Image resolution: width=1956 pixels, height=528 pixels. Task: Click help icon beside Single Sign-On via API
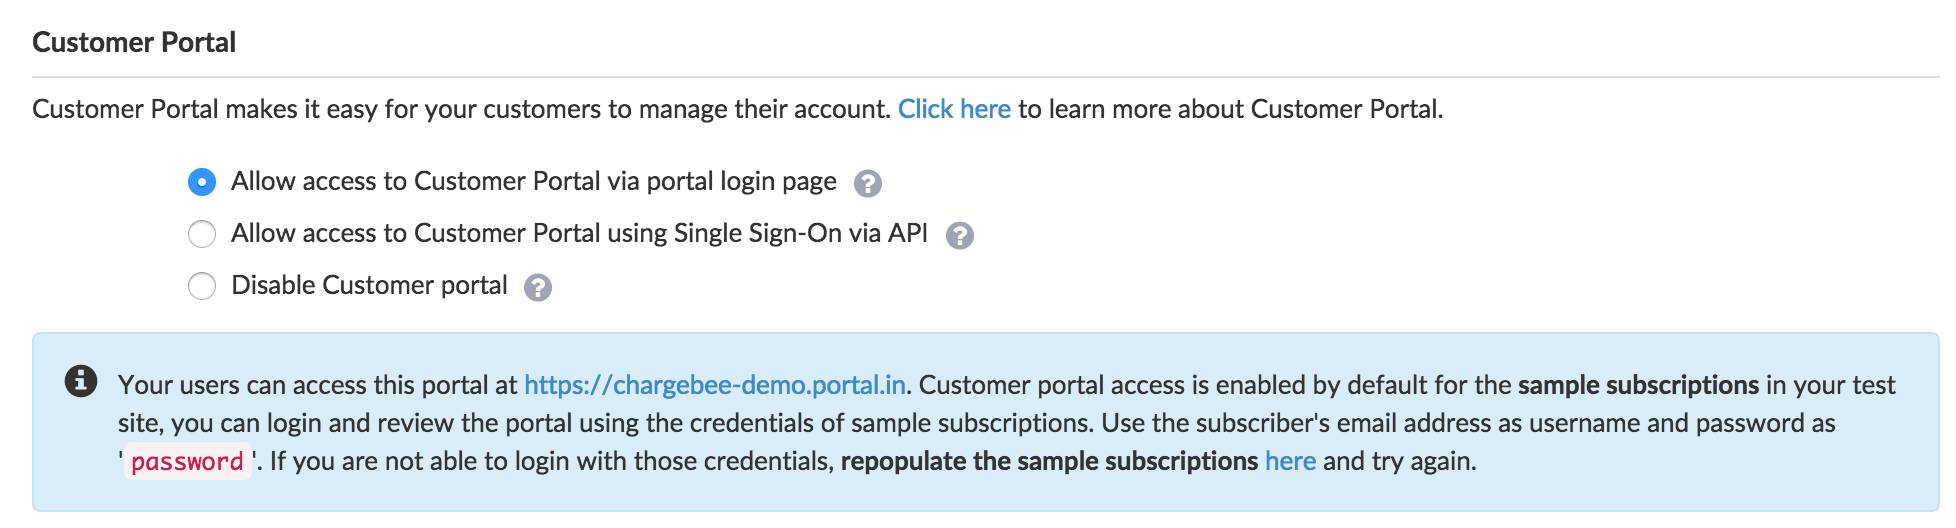(959, 236)
